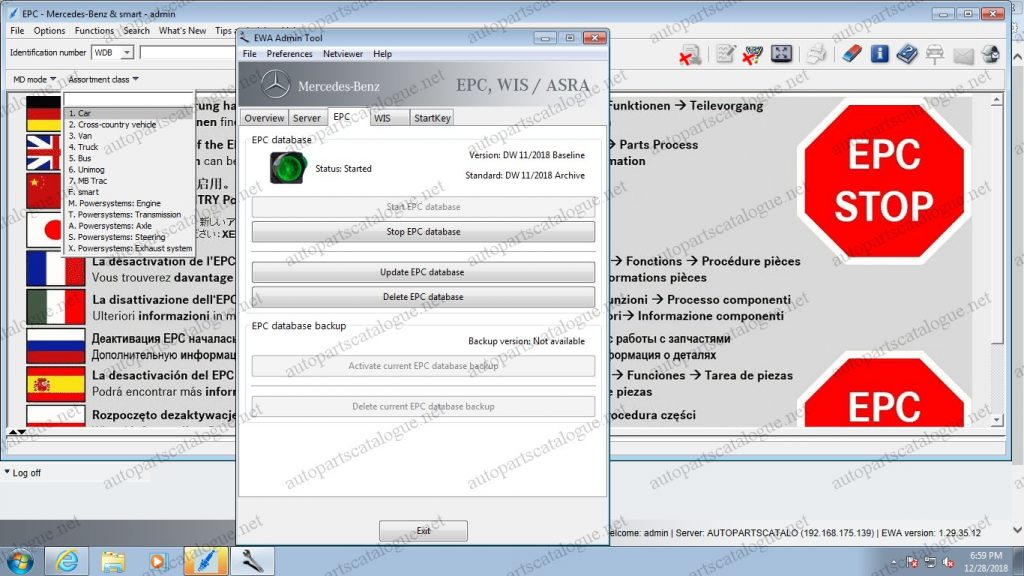This screenshot has width=1024, height=576.
Task: Switch to the WIS tab
Action: pos(390,118)
